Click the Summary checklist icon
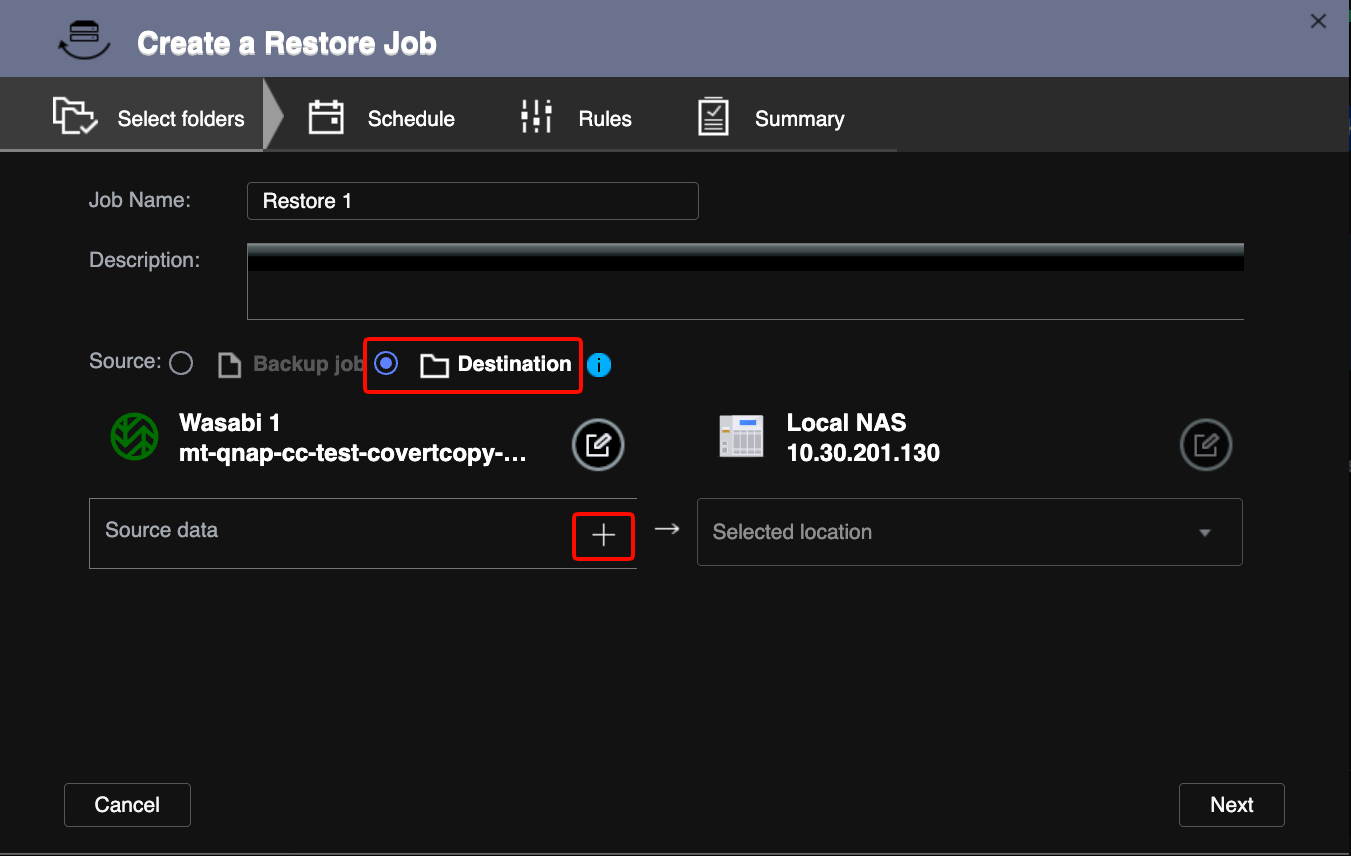 pos(713,117)
